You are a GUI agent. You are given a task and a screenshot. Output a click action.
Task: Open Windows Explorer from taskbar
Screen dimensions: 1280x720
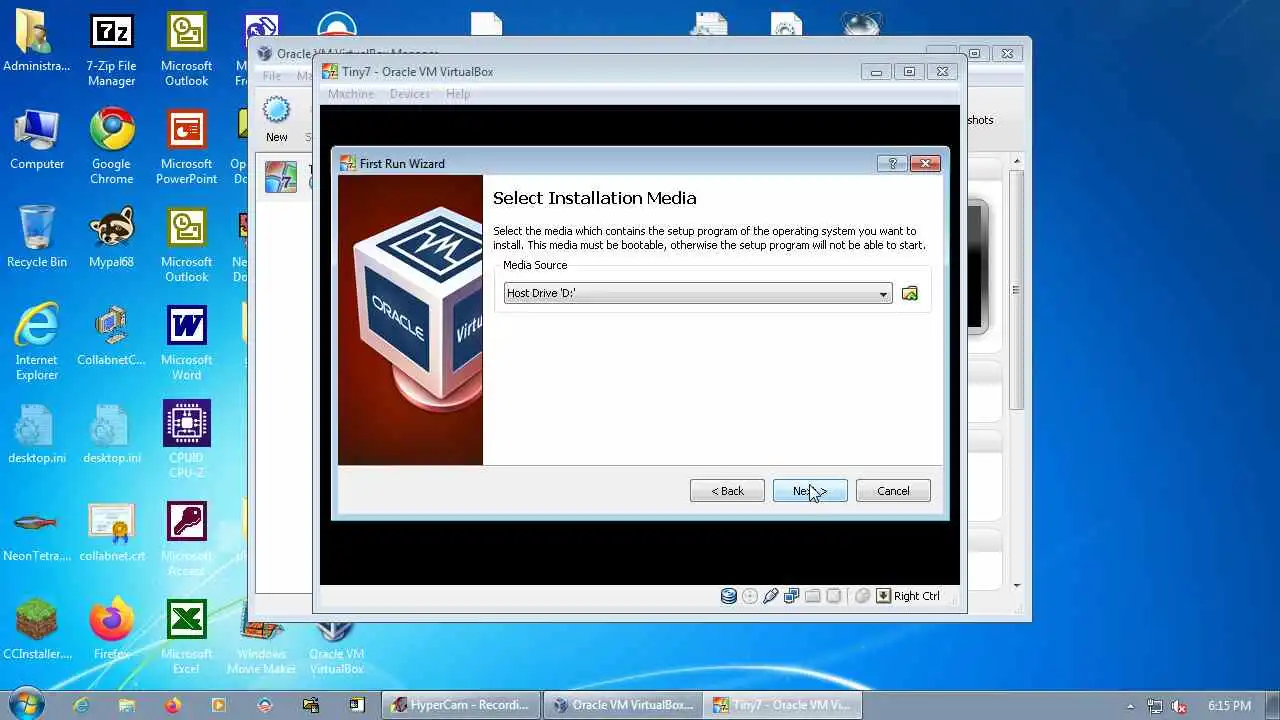[127, 705]
